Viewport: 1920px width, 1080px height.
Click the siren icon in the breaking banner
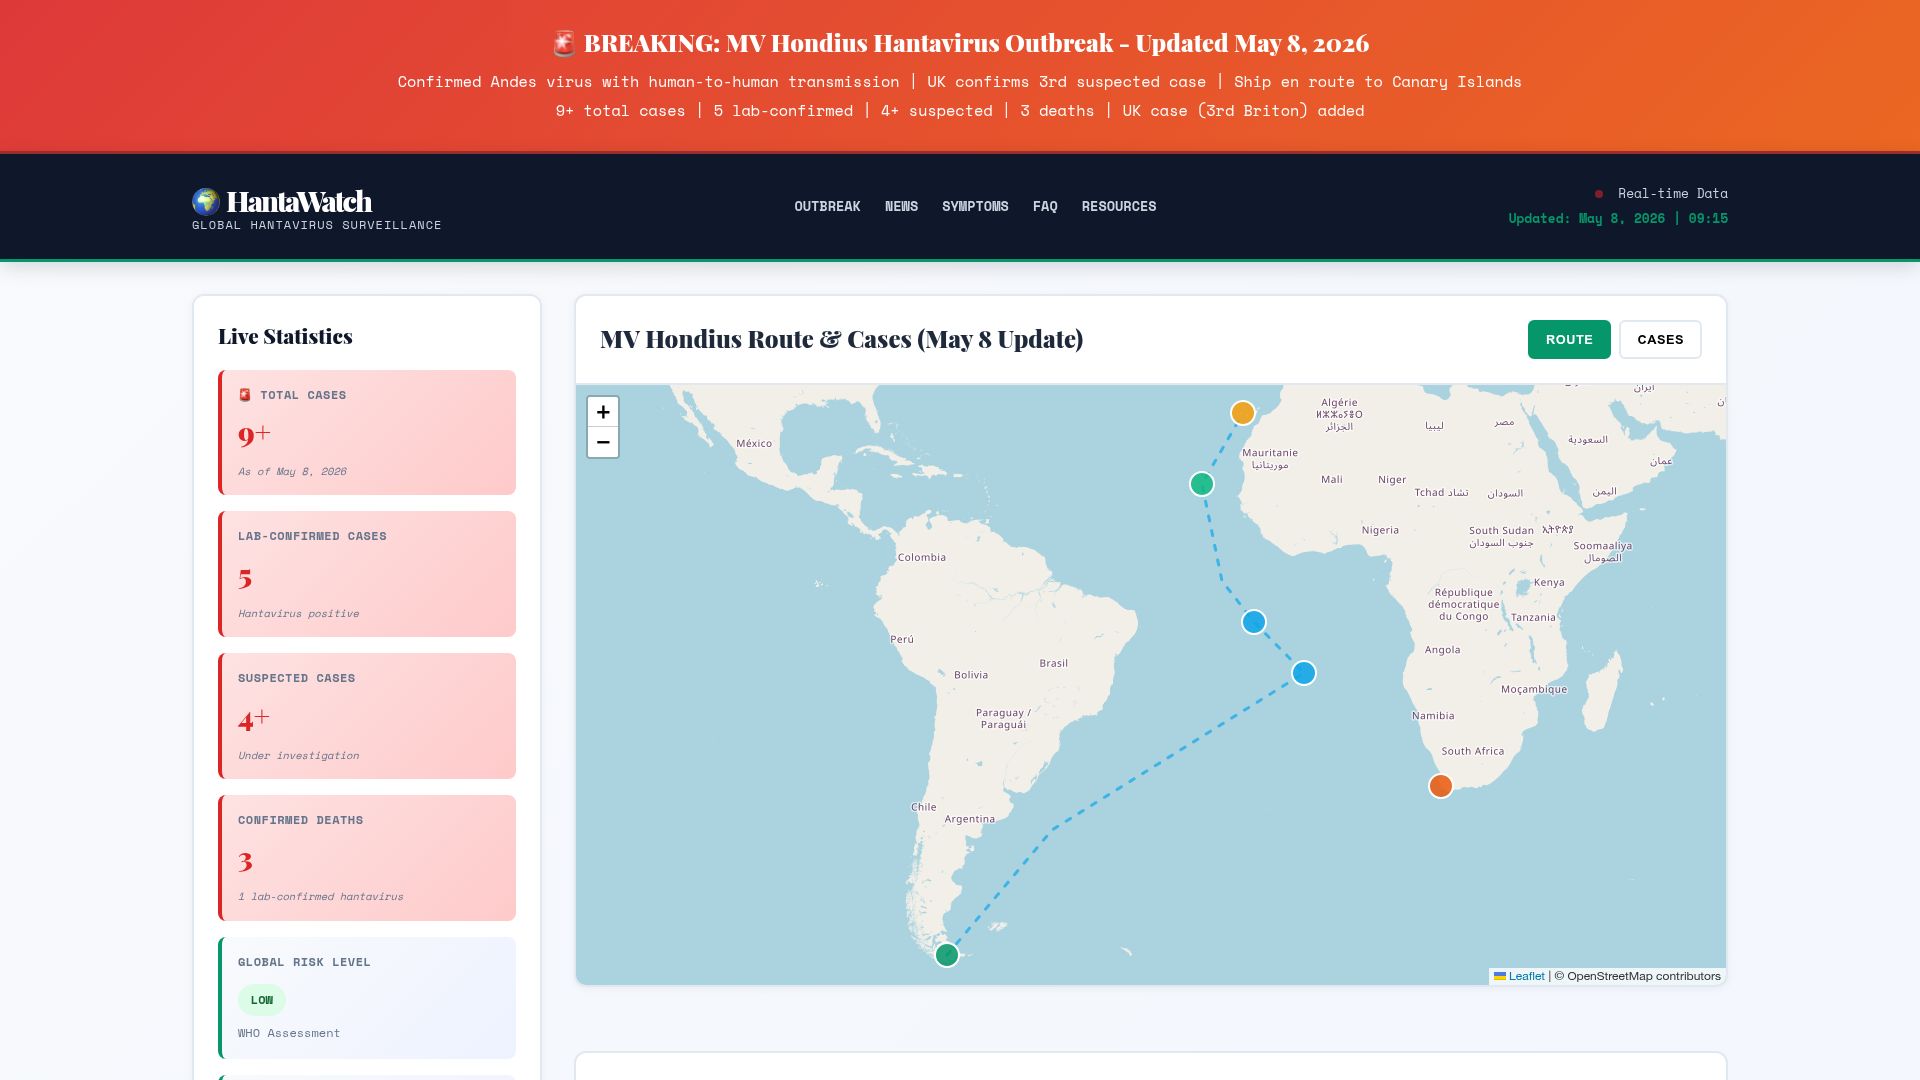click(x=564, y=43)
